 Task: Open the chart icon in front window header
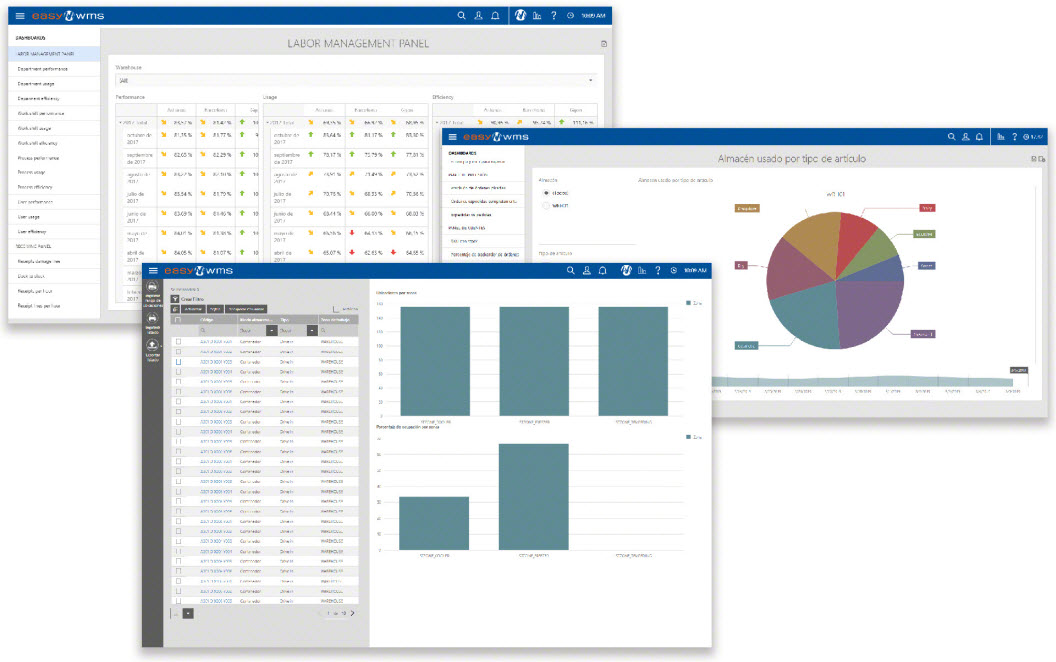tap(641, 270)
